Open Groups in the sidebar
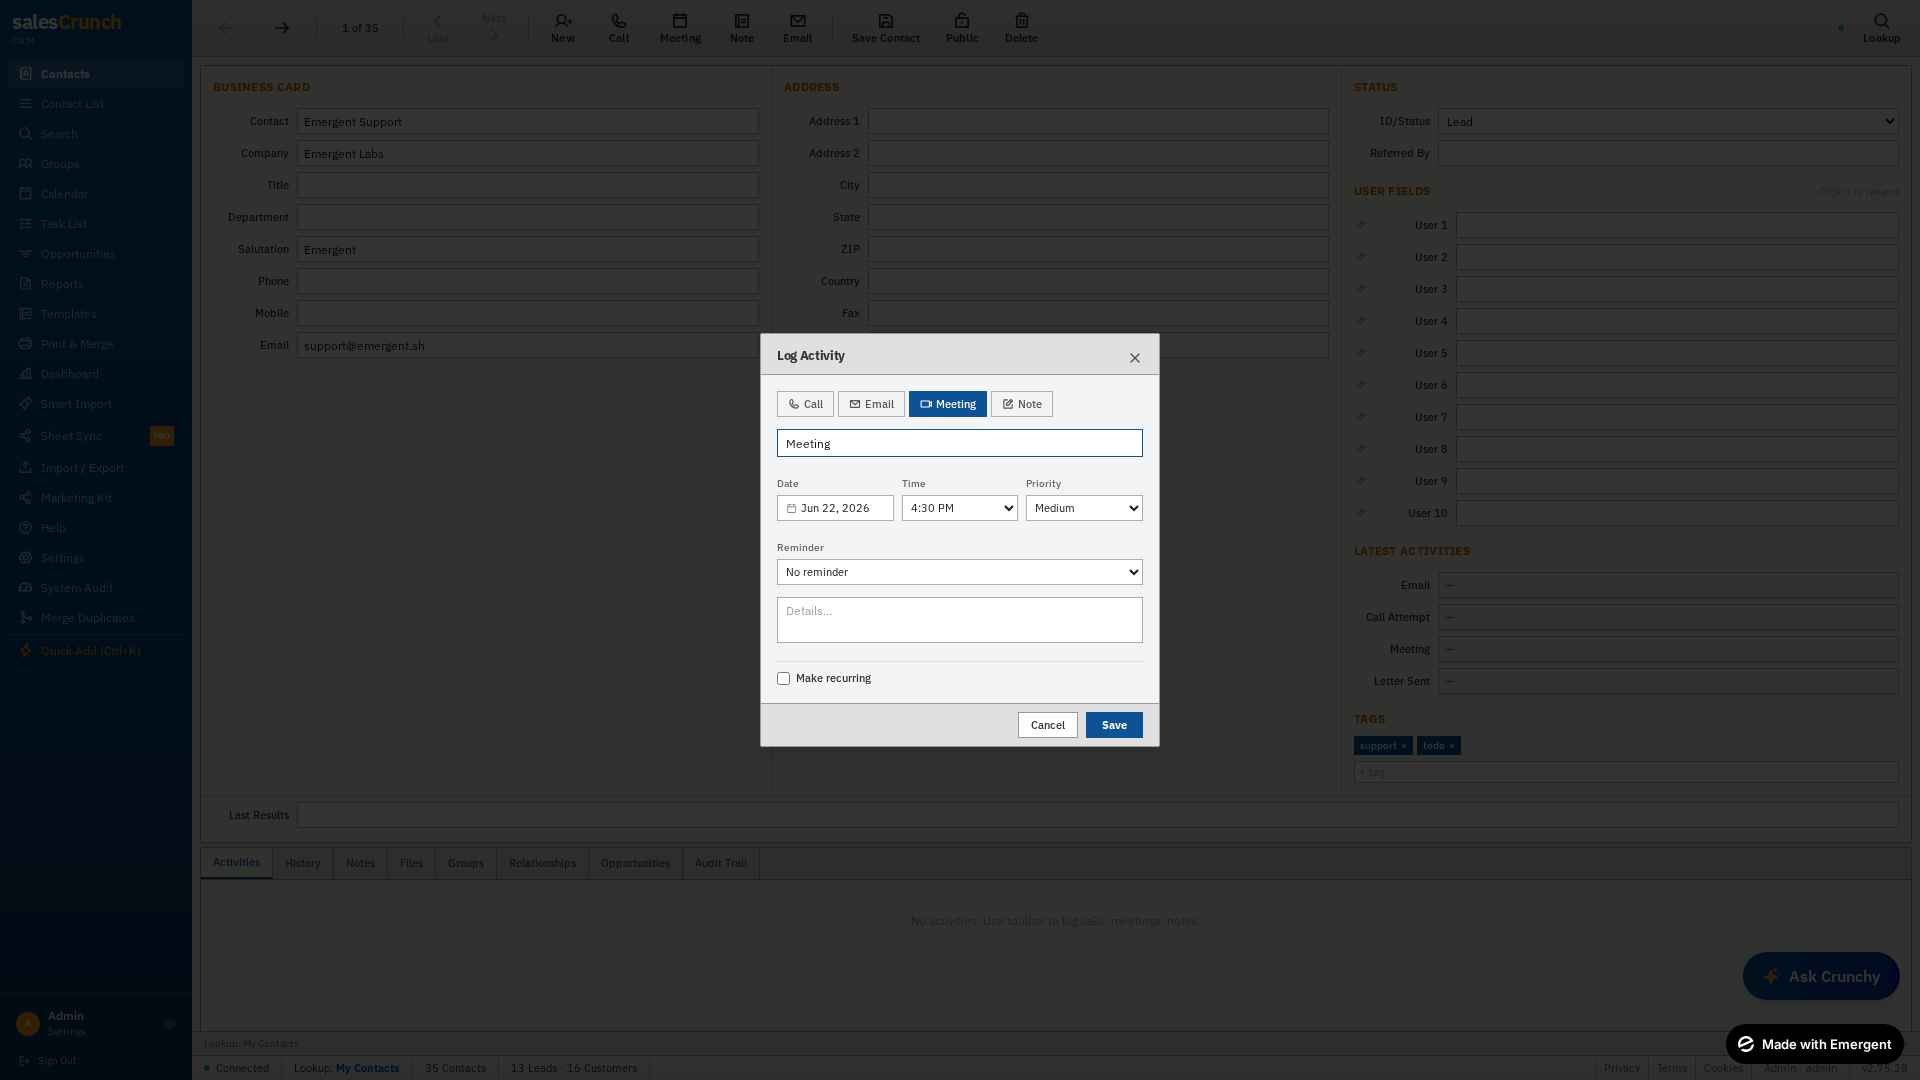This screenshot has height=1080, width=1920. 96,164
